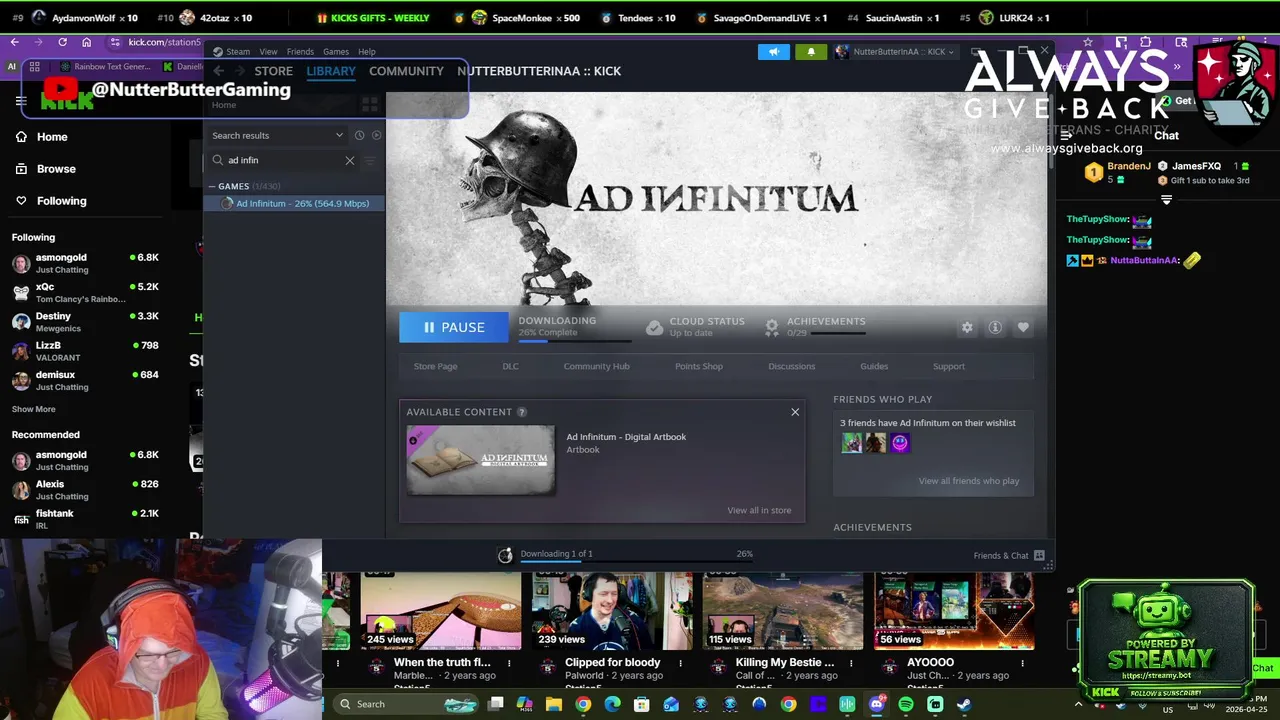Open the library collections grid icon

coord(370,104)
